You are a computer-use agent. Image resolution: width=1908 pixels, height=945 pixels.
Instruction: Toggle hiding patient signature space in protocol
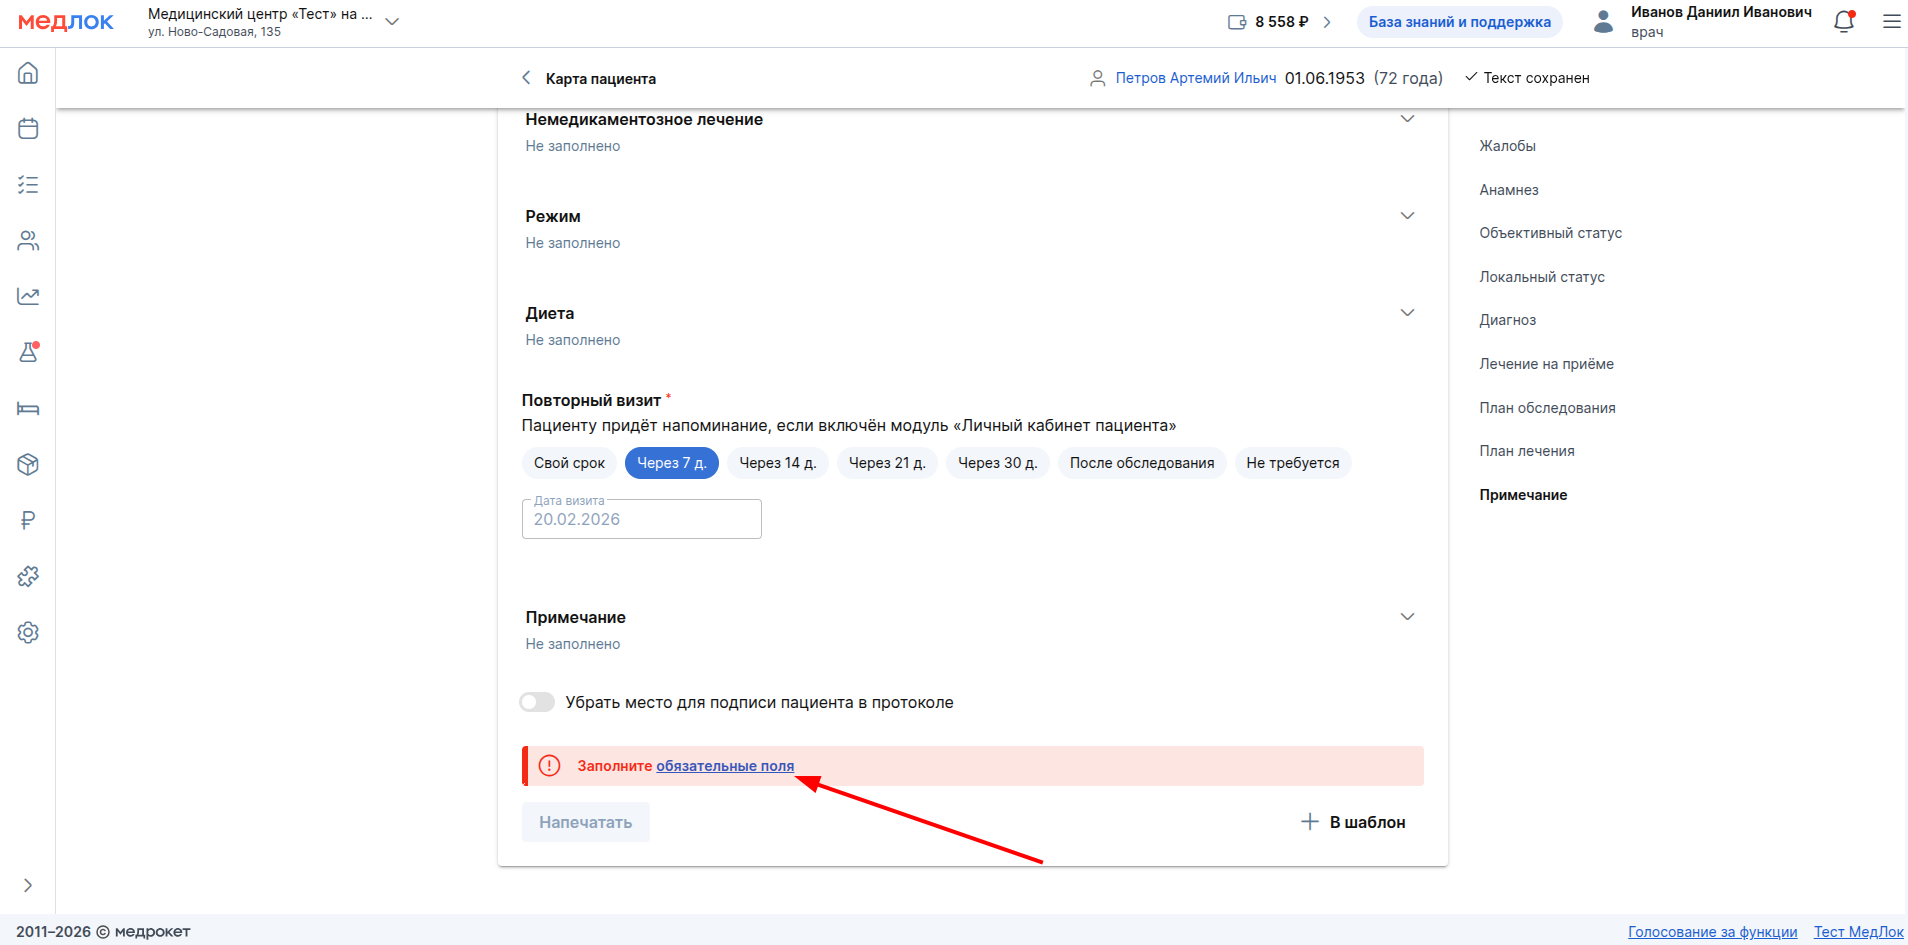point(537,702)
